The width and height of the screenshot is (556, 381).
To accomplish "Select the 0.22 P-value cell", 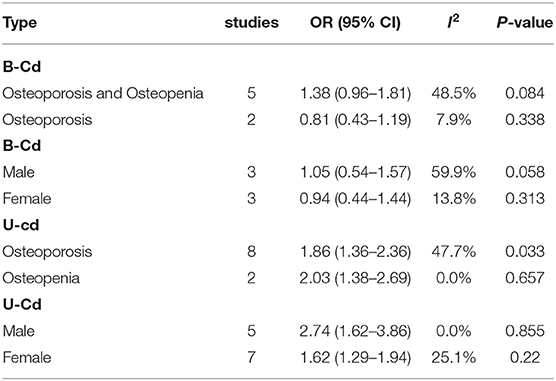I will 525,357.
